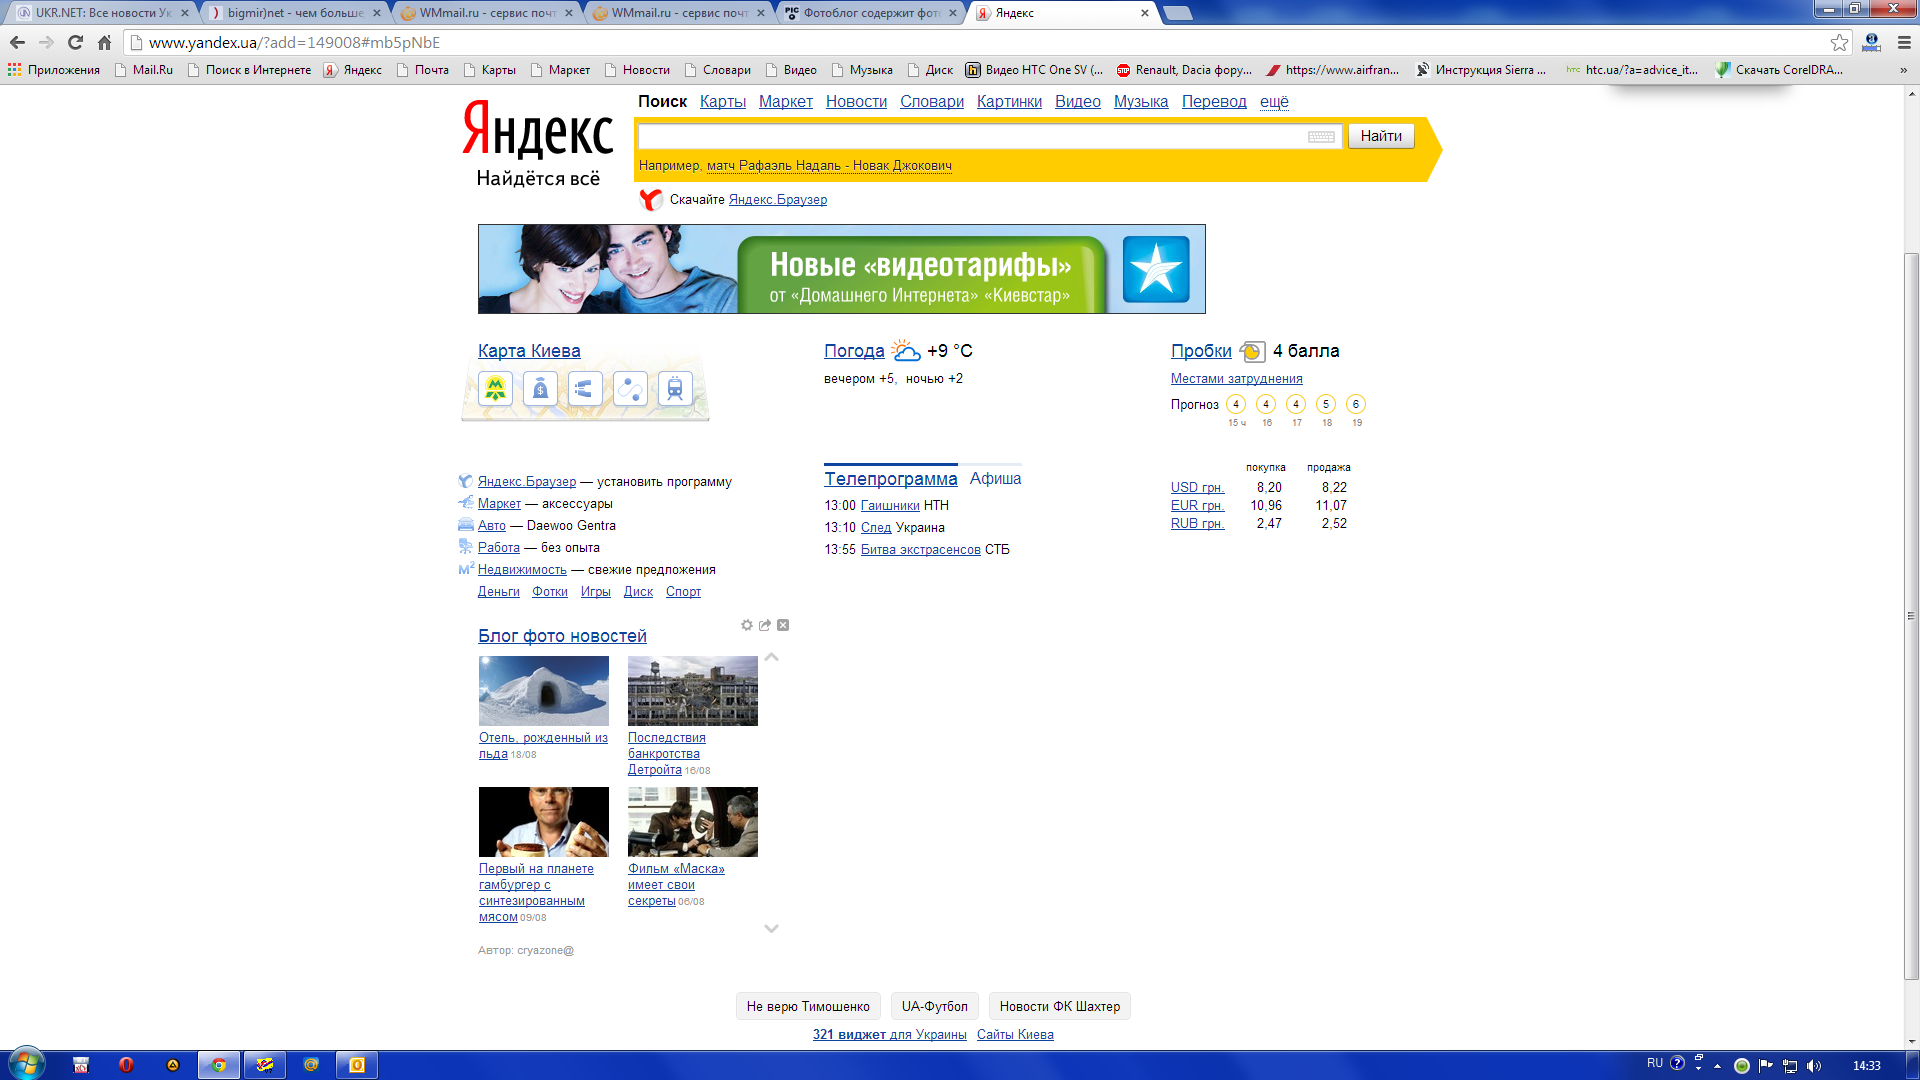
Task: Switch to Chrome in taskbar
Action: [x=219, y=1065]
